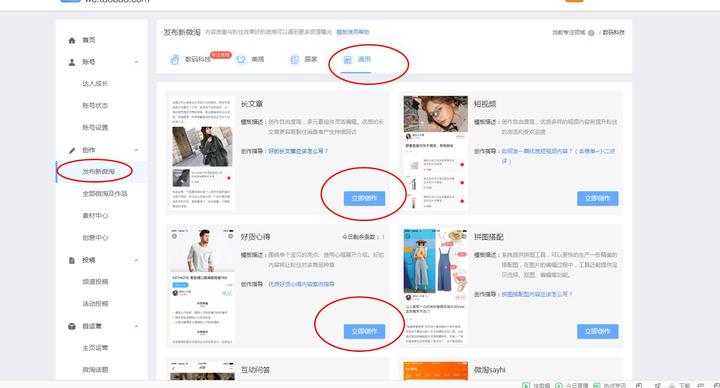
Task: Collapse the 投稿 sidebar section
Action: tap(136, 260)
